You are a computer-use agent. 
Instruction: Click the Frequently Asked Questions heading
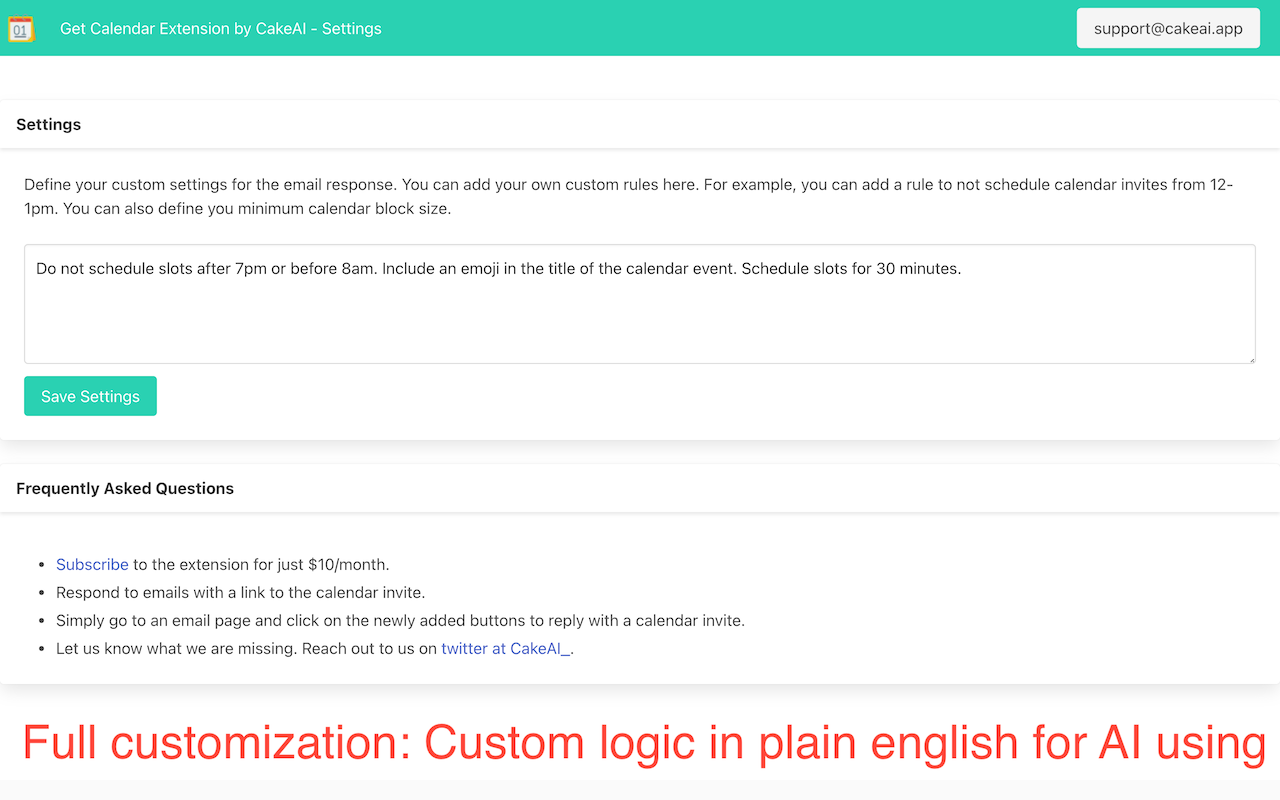pyautogui.click(x=125, y=488)
